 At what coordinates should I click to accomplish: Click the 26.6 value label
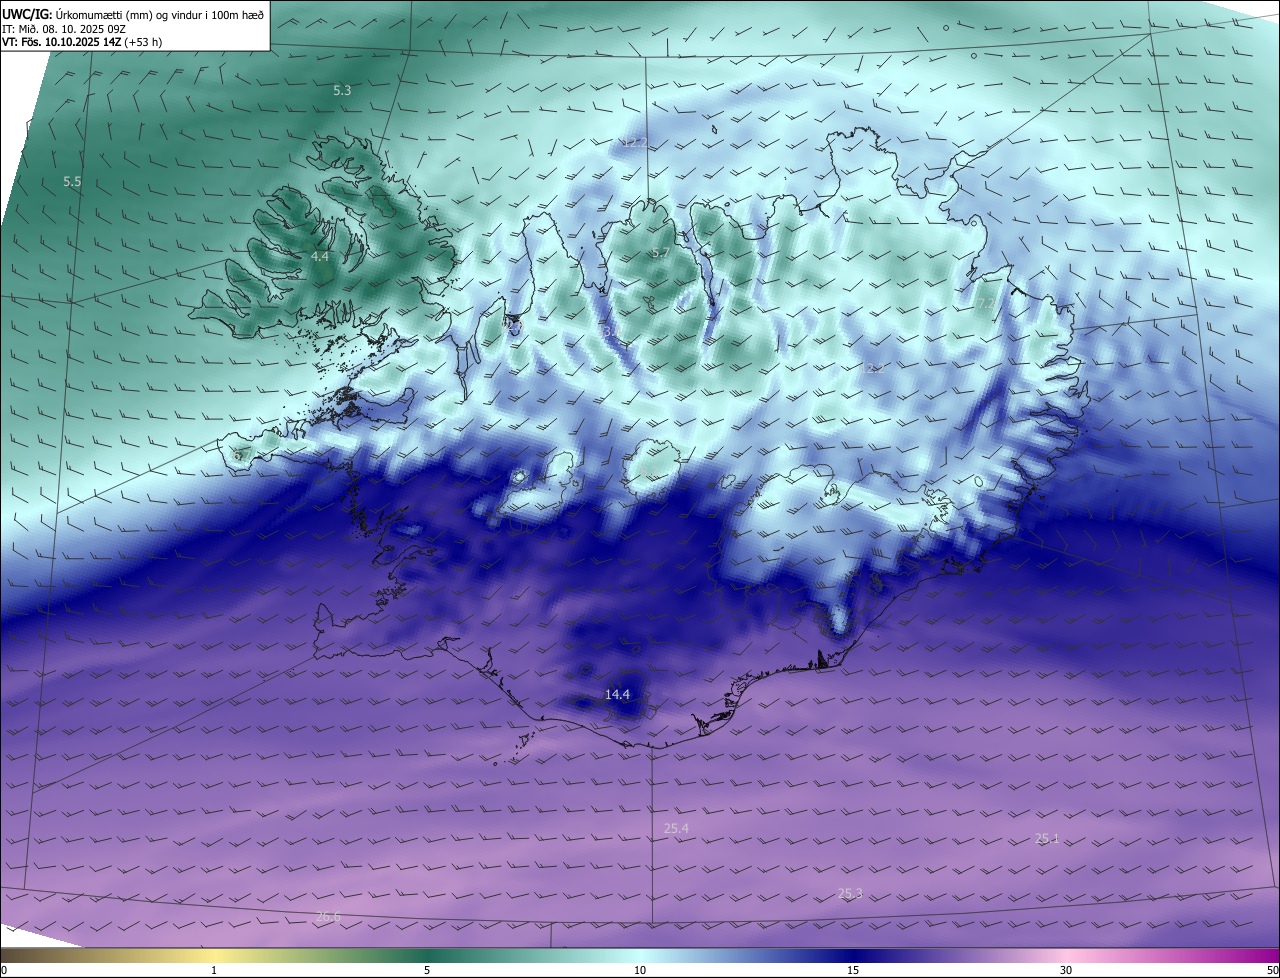328,916
